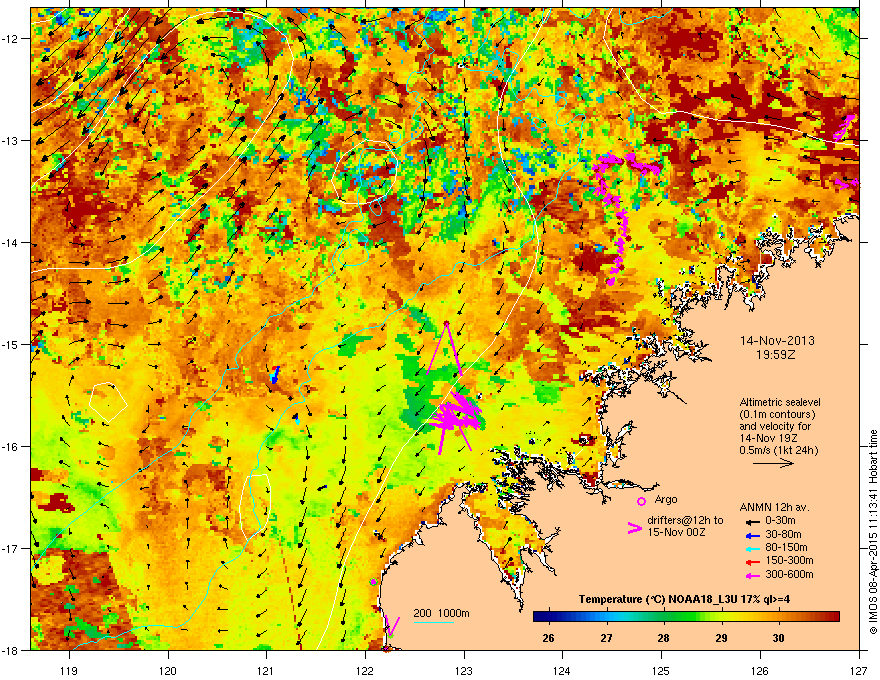The width and height of the screenshot is (880, 680).
Task: Click the colorbar tick label '30'
Action: click(x=778, y=638)
